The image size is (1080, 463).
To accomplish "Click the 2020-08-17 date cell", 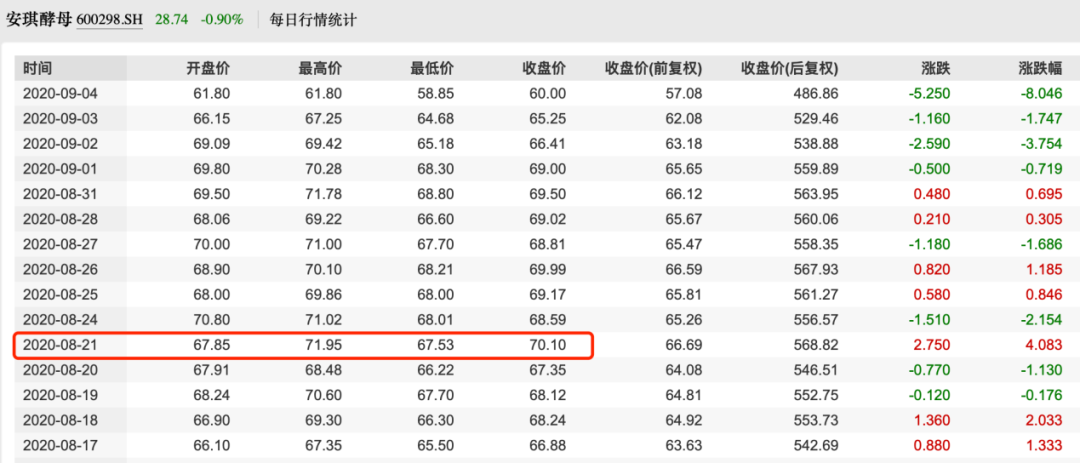I will [x=61, y=445].
